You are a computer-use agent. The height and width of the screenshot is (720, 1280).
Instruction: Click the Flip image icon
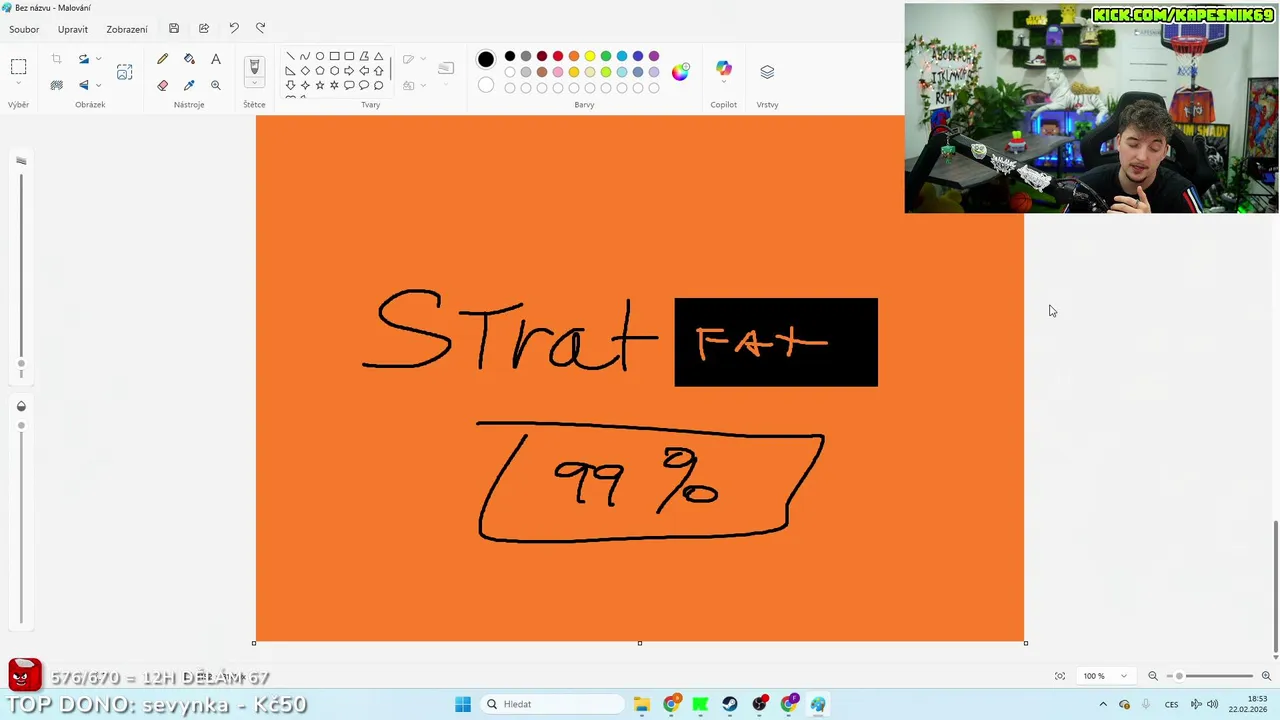tap(84, 85)
